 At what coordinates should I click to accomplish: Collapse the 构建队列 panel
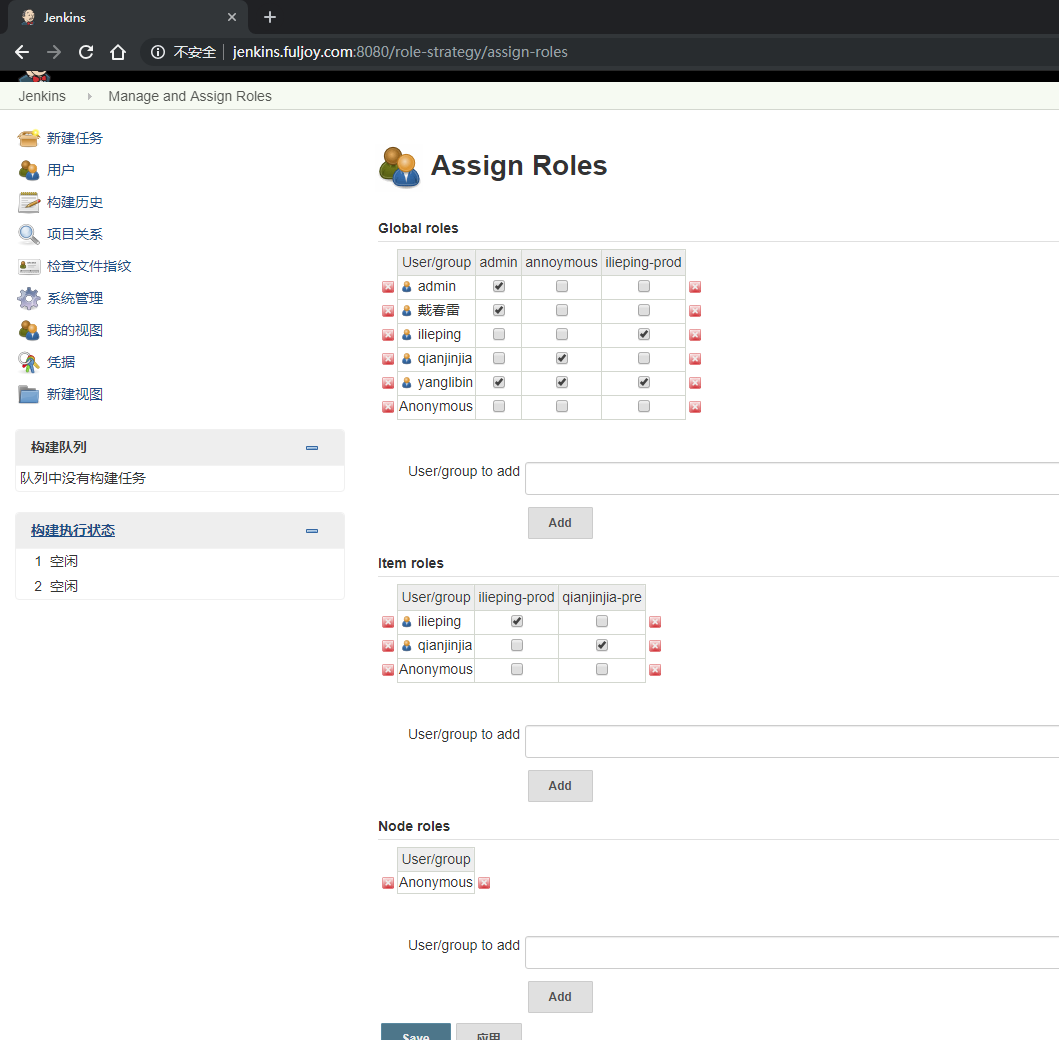click(312, 448)
